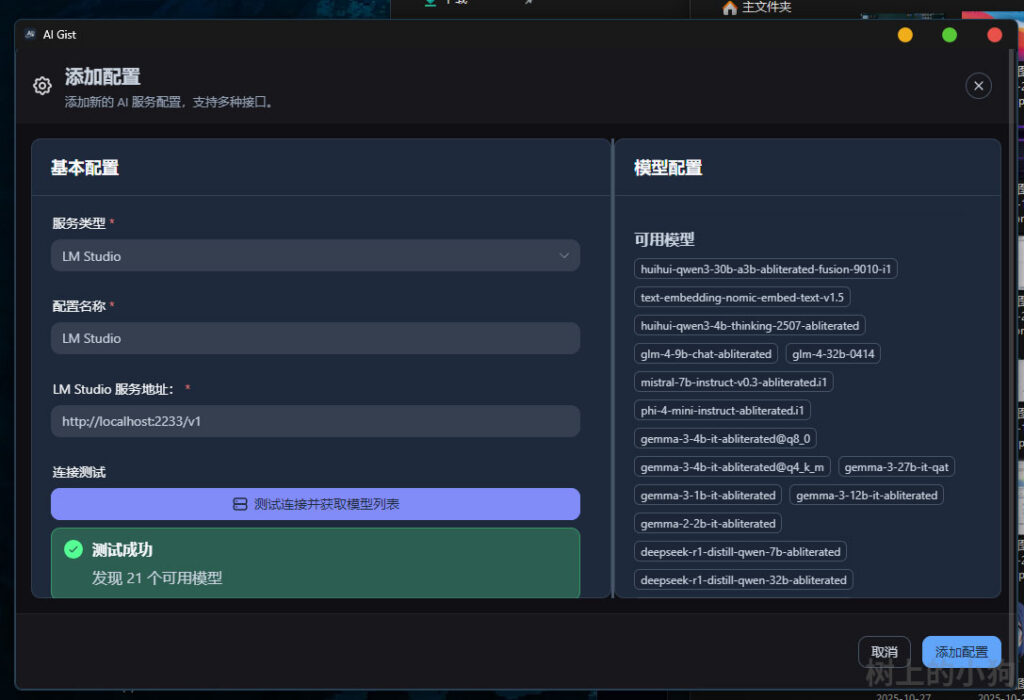
Task: Click the green maximize window button
Action: tap(950, 35)
